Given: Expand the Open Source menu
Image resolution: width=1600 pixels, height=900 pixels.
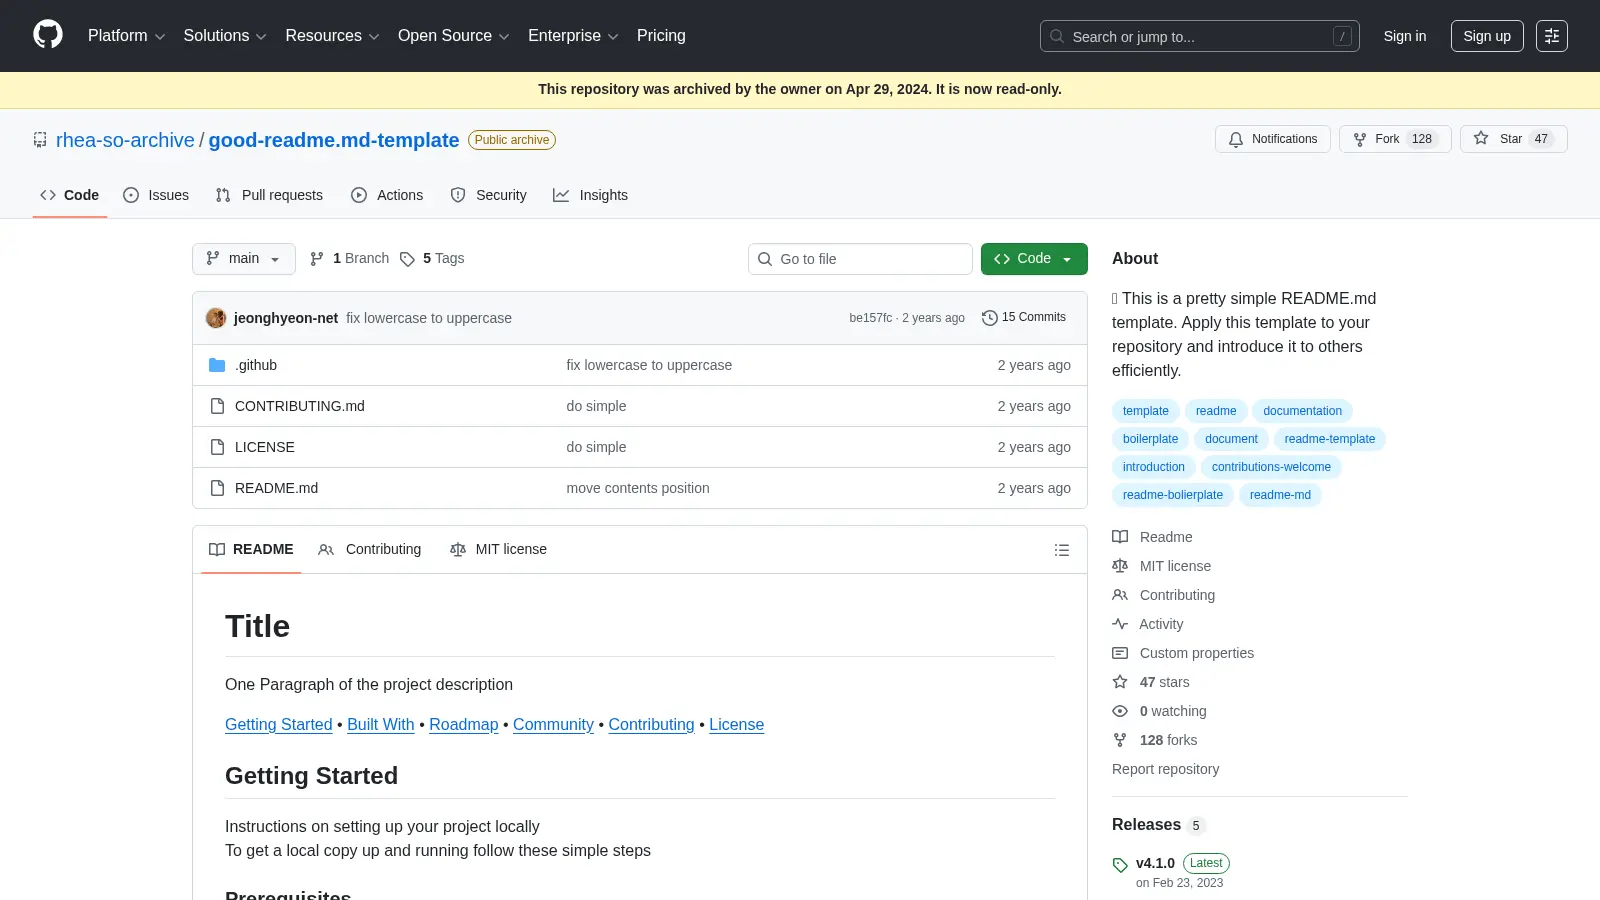Looking at the screenshot, I should (454, 36).
